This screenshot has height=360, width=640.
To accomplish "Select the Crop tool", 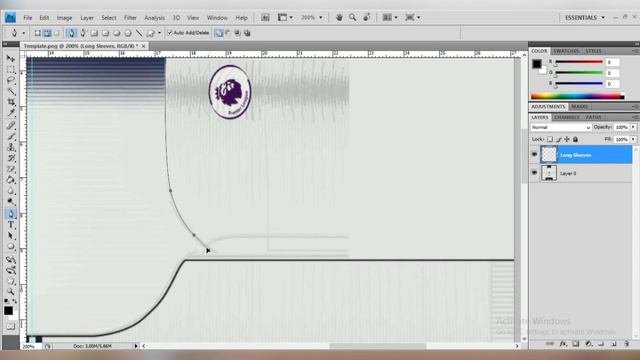I will click(11, 102).
